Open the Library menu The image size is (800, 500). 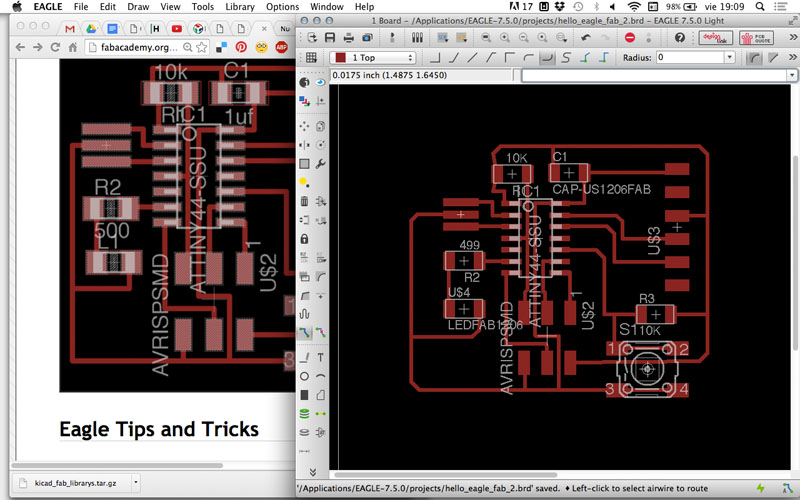(239, 7)
